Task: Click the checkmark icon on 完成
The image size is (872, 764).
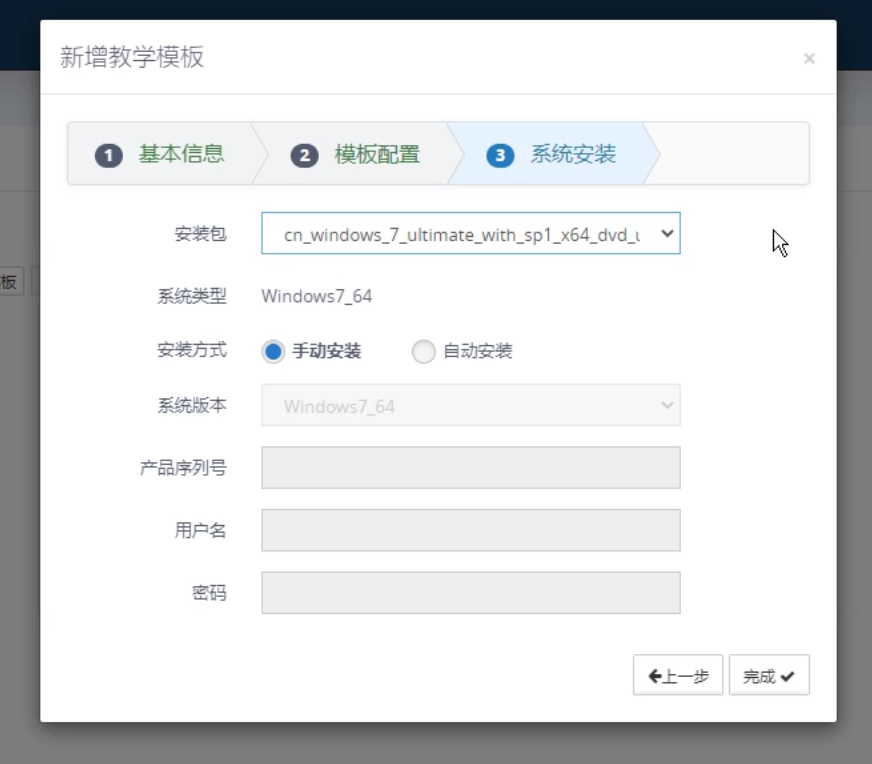Action: 788,676
